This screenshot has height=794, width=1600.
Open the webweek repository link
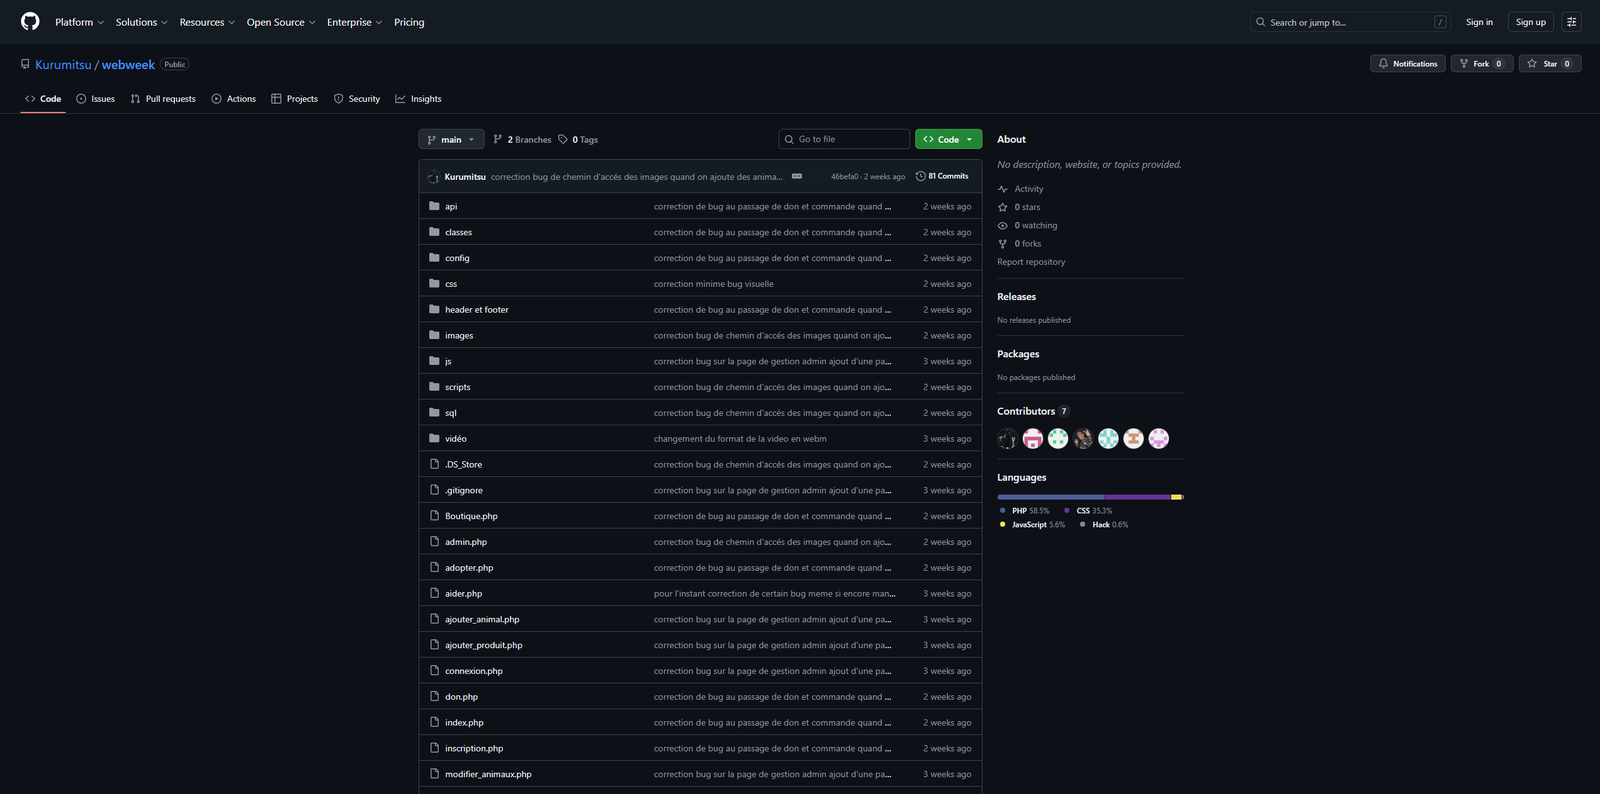(128, 65)
